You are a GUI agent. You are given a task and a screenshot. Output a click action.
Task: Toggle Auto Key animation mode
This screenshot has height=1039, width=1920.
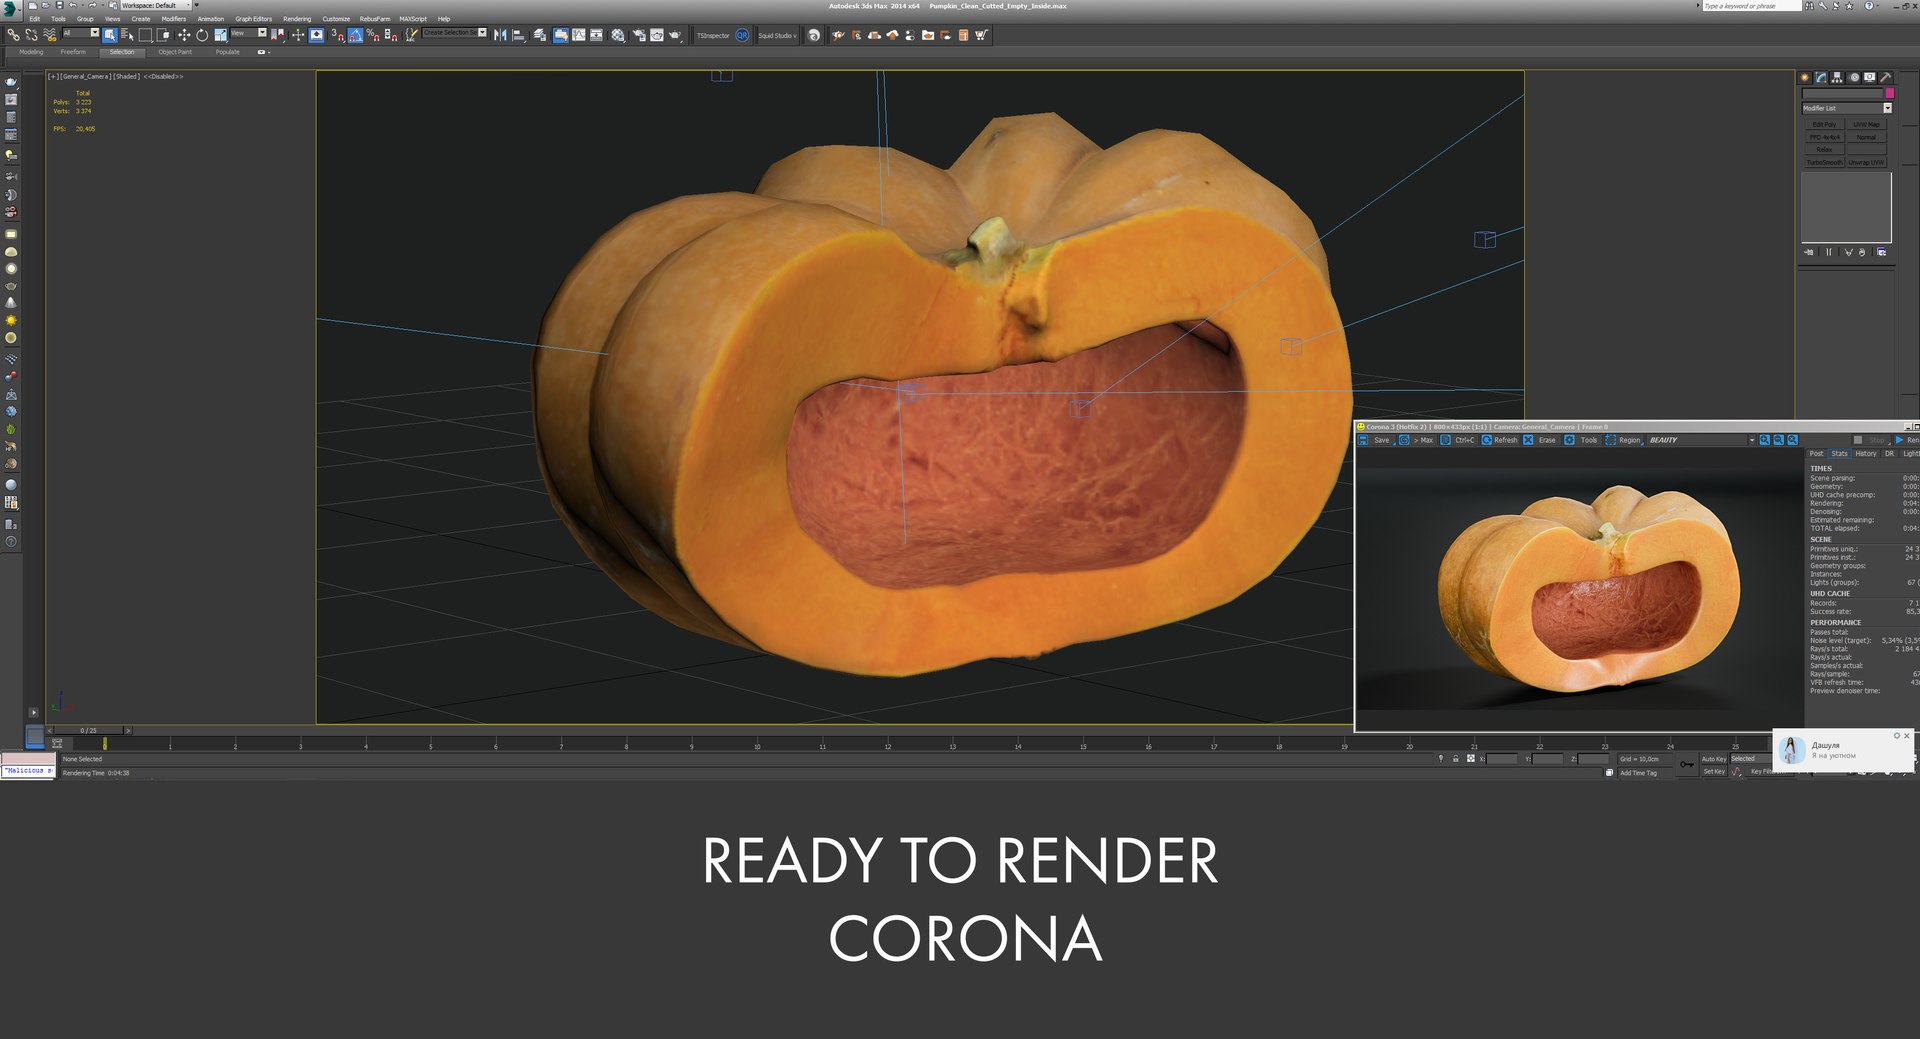(1714, 759)
